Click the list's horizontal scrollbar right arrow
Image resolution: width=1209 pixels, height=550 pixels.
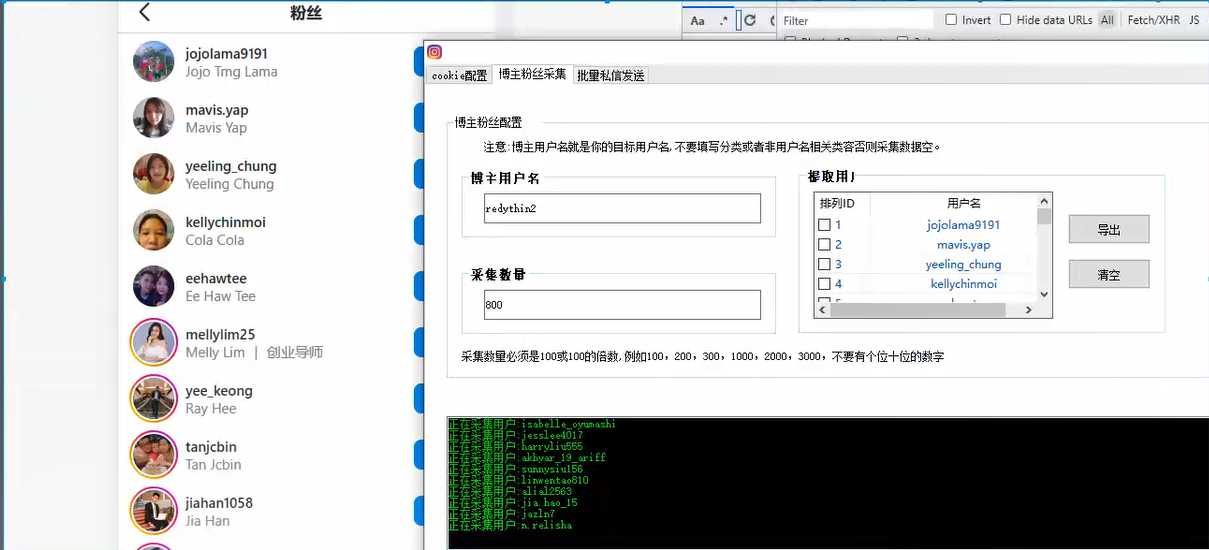point(1028,310)
